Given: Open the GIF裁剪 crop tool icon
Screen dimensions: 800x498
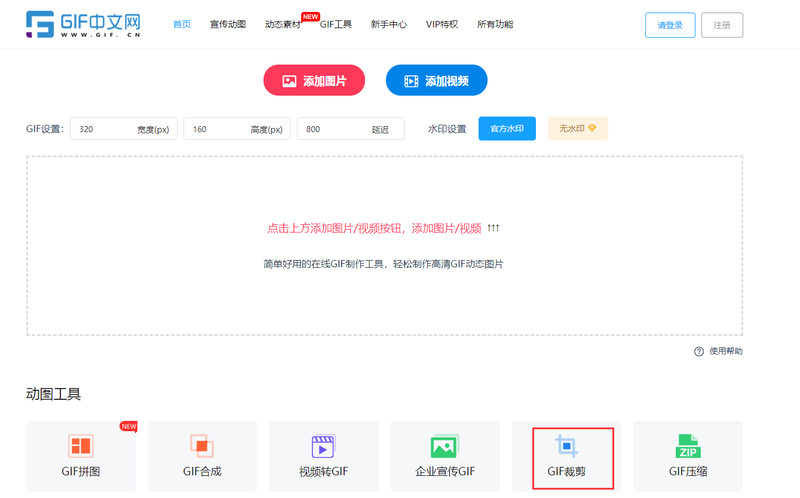Looking at the screenshot, I should tap(566, 446).
